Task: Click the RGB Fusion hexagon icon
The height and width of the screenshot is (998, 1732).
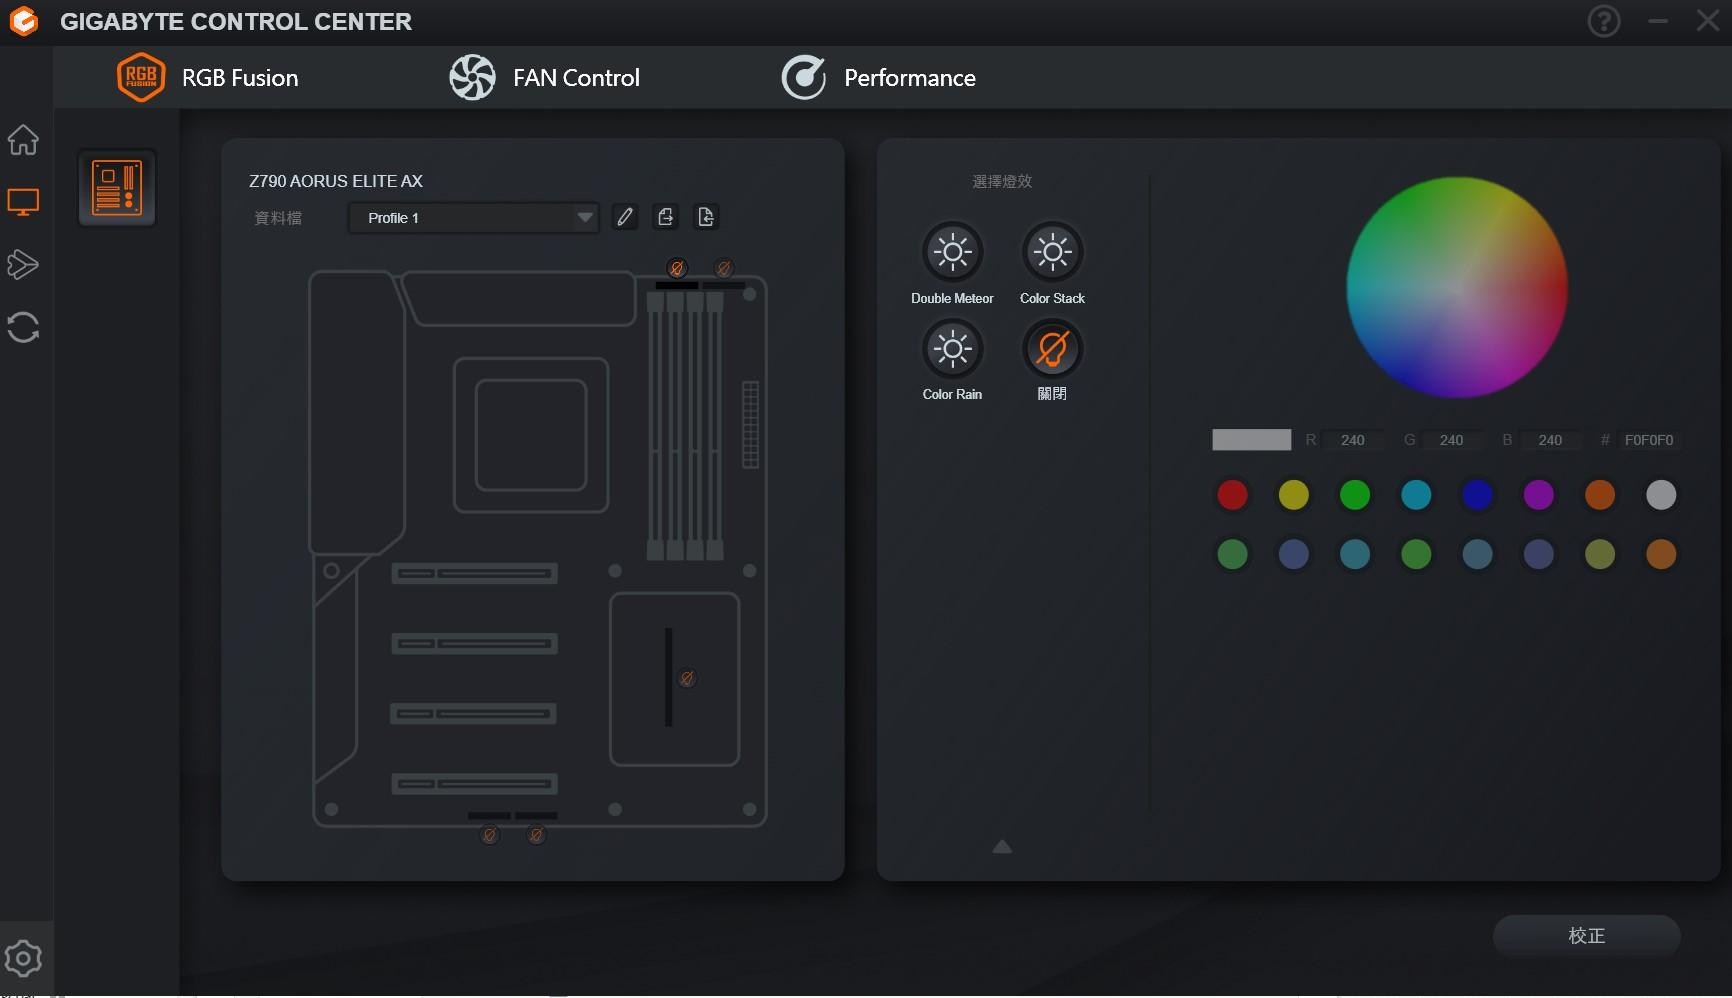Action: point(141,78)
